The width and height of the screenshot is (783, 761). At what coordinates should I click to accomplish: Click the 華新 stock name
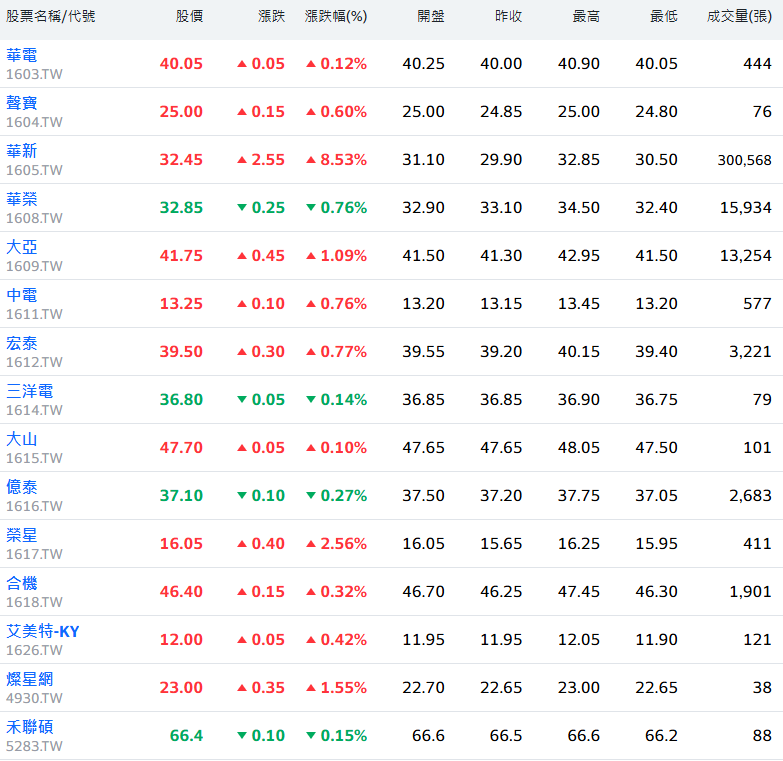click(x=21, y=151)
